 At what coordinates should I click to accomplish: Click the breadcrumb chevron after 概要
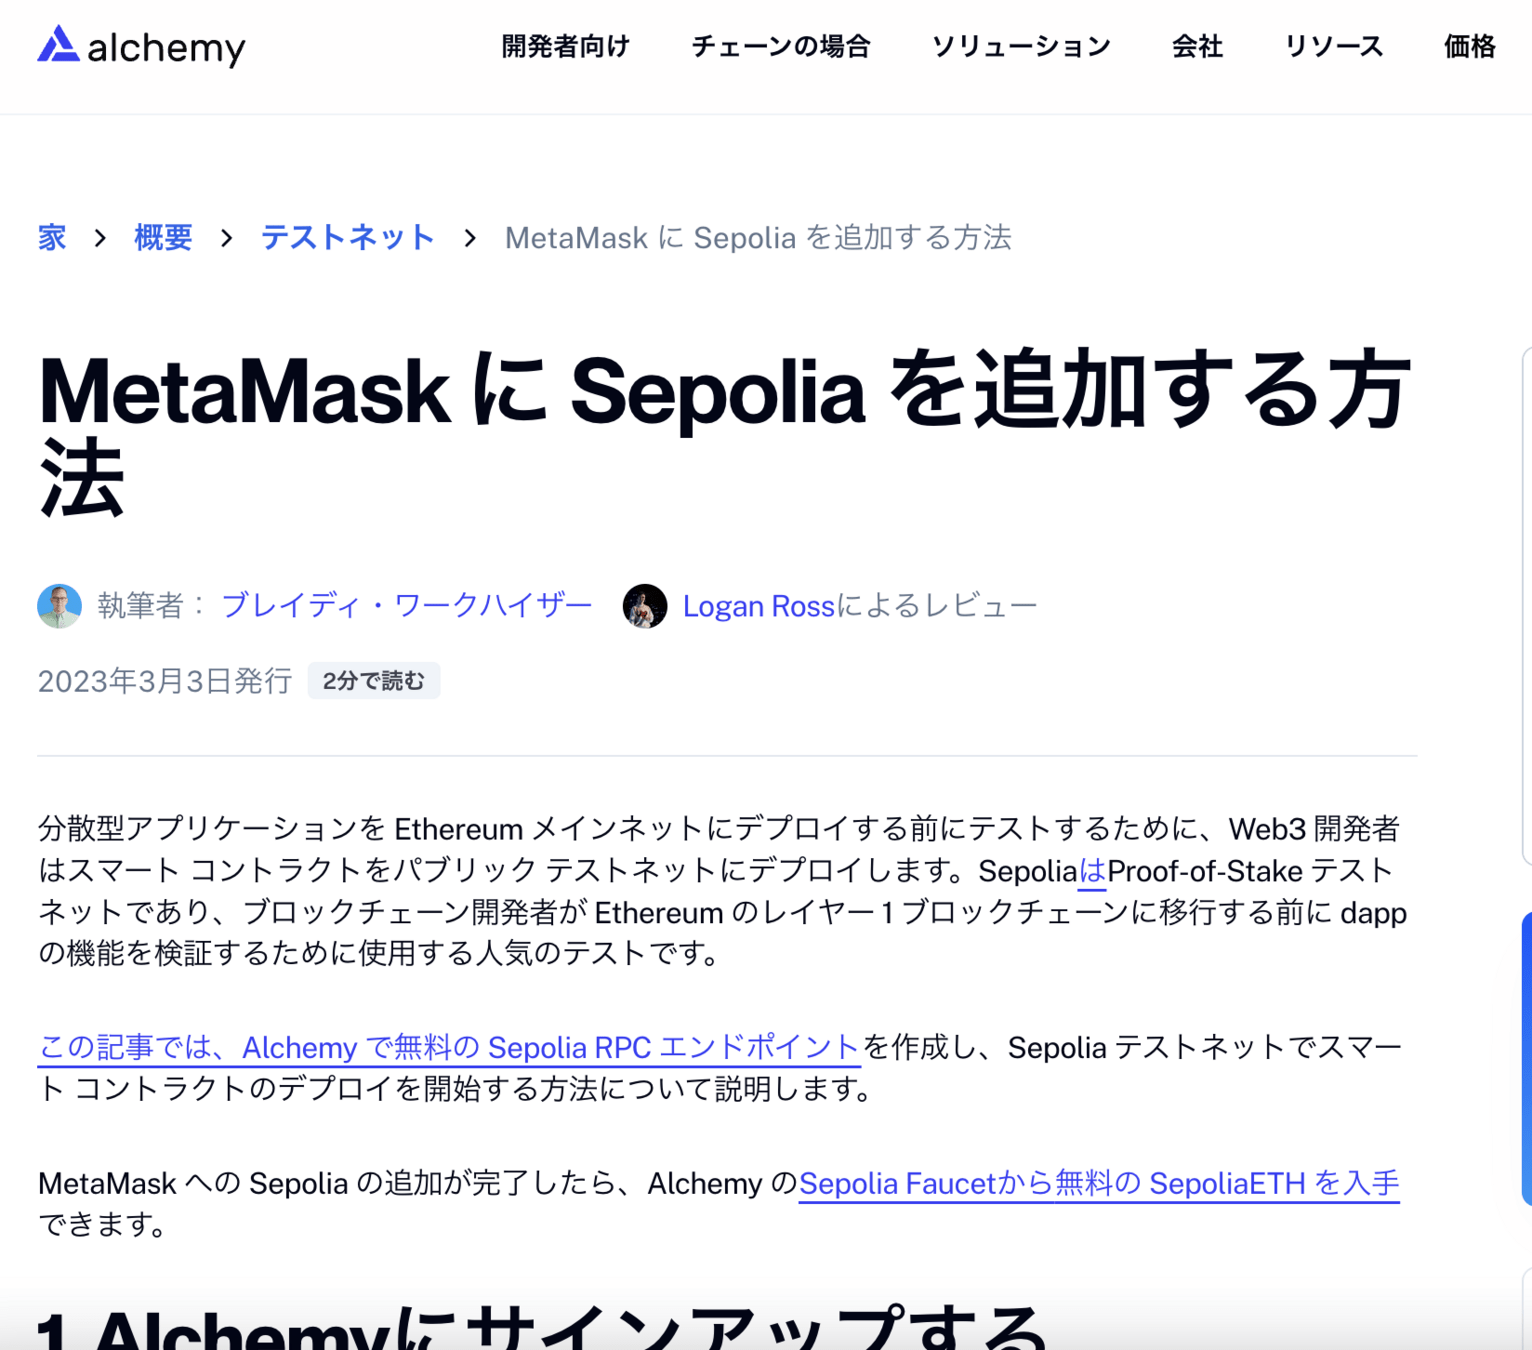coord(227,238)
